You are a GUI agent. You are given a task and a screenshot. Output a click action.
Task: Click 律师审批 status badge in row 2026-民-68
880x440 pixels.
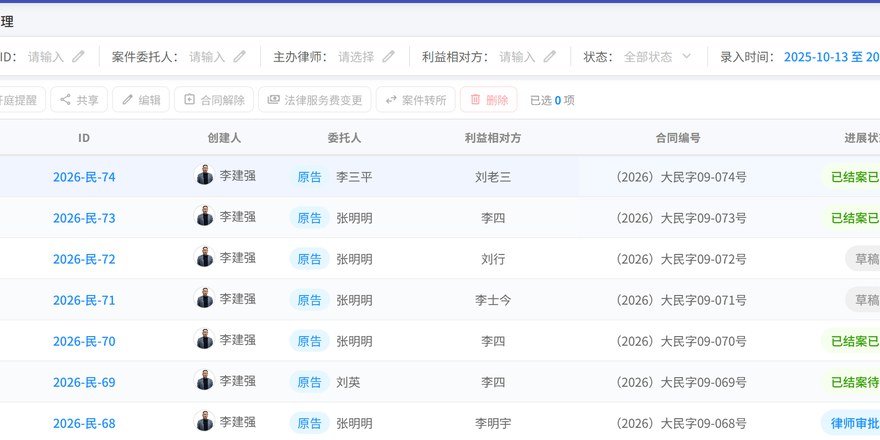[851, 423]
